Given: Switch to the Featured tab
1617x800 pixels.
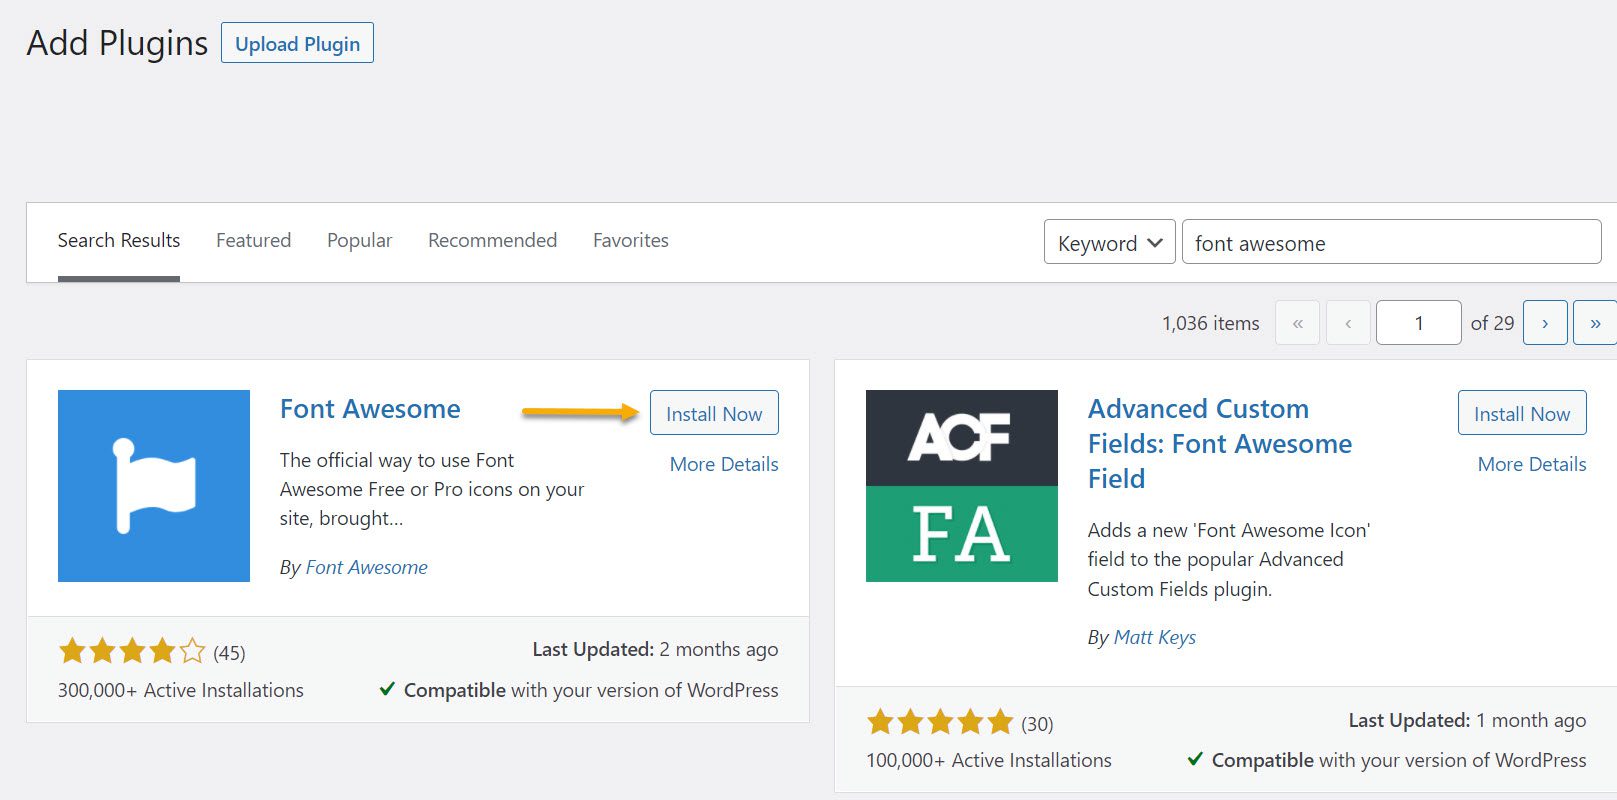Looking at the screenshot, I should (253, 240).
